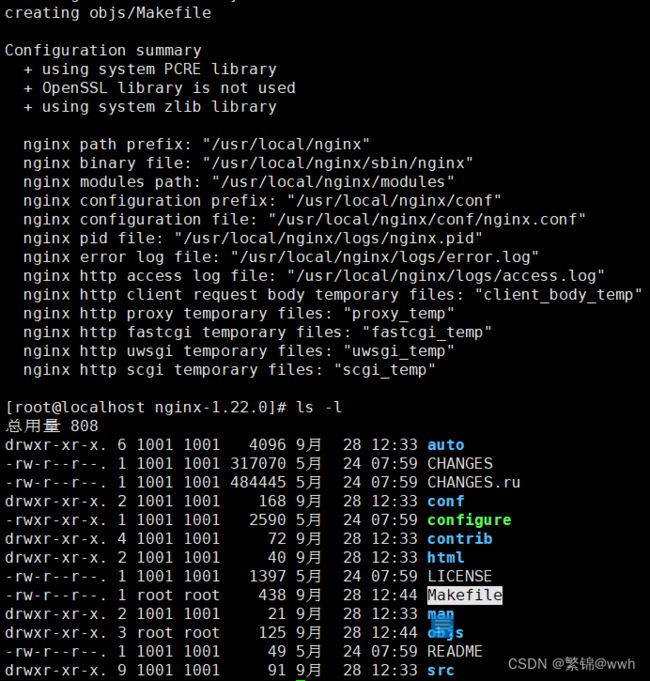This screenshot has height=681, width=650.
Task: Click the [root@localhost nginx-1.22.0]# prompt
Action: tap(146, 407)
